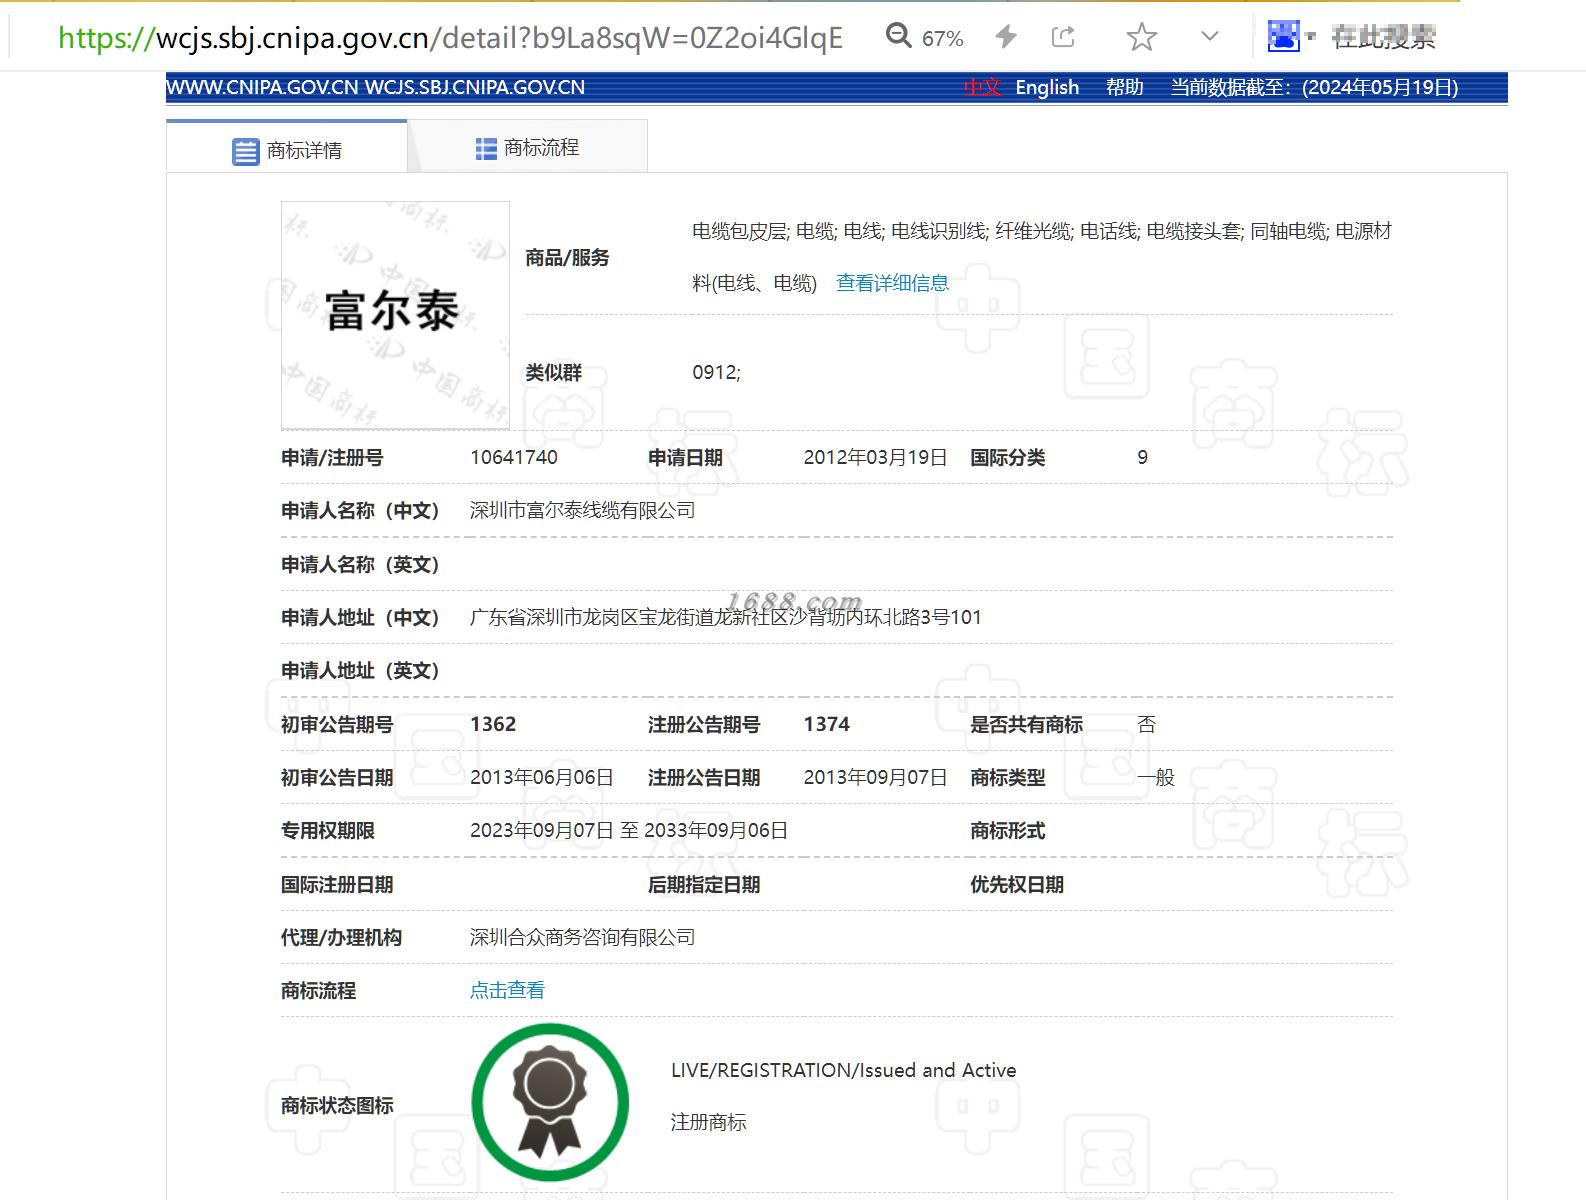Select applicant name 深圳市富尔泰线缆有限公司
The height and width of the screenshot is (1200, 1586).
coord(582,510)
